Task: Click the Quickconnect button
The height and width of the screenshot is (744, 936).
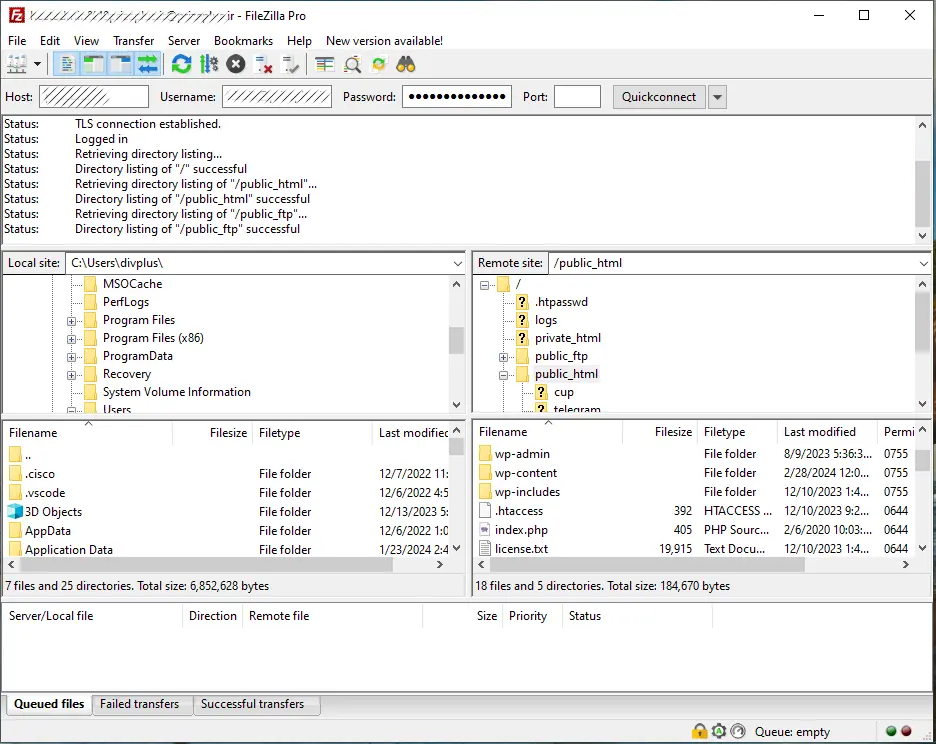Action: tap(660, 97)
